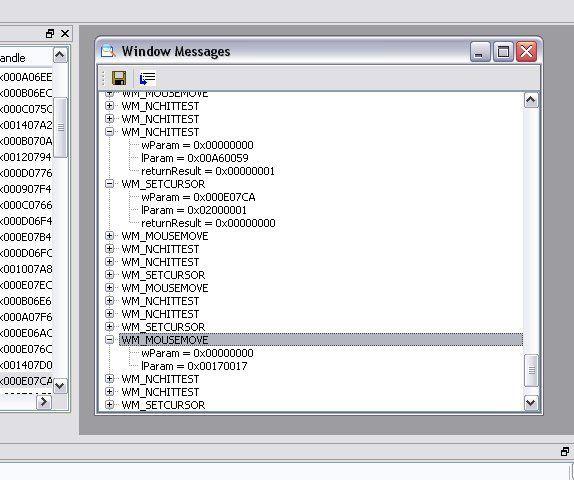This screenshot has width=574, height=480.
Task: Select returnResult = 0x00000000 entry
Action: [x=208, y=223]
